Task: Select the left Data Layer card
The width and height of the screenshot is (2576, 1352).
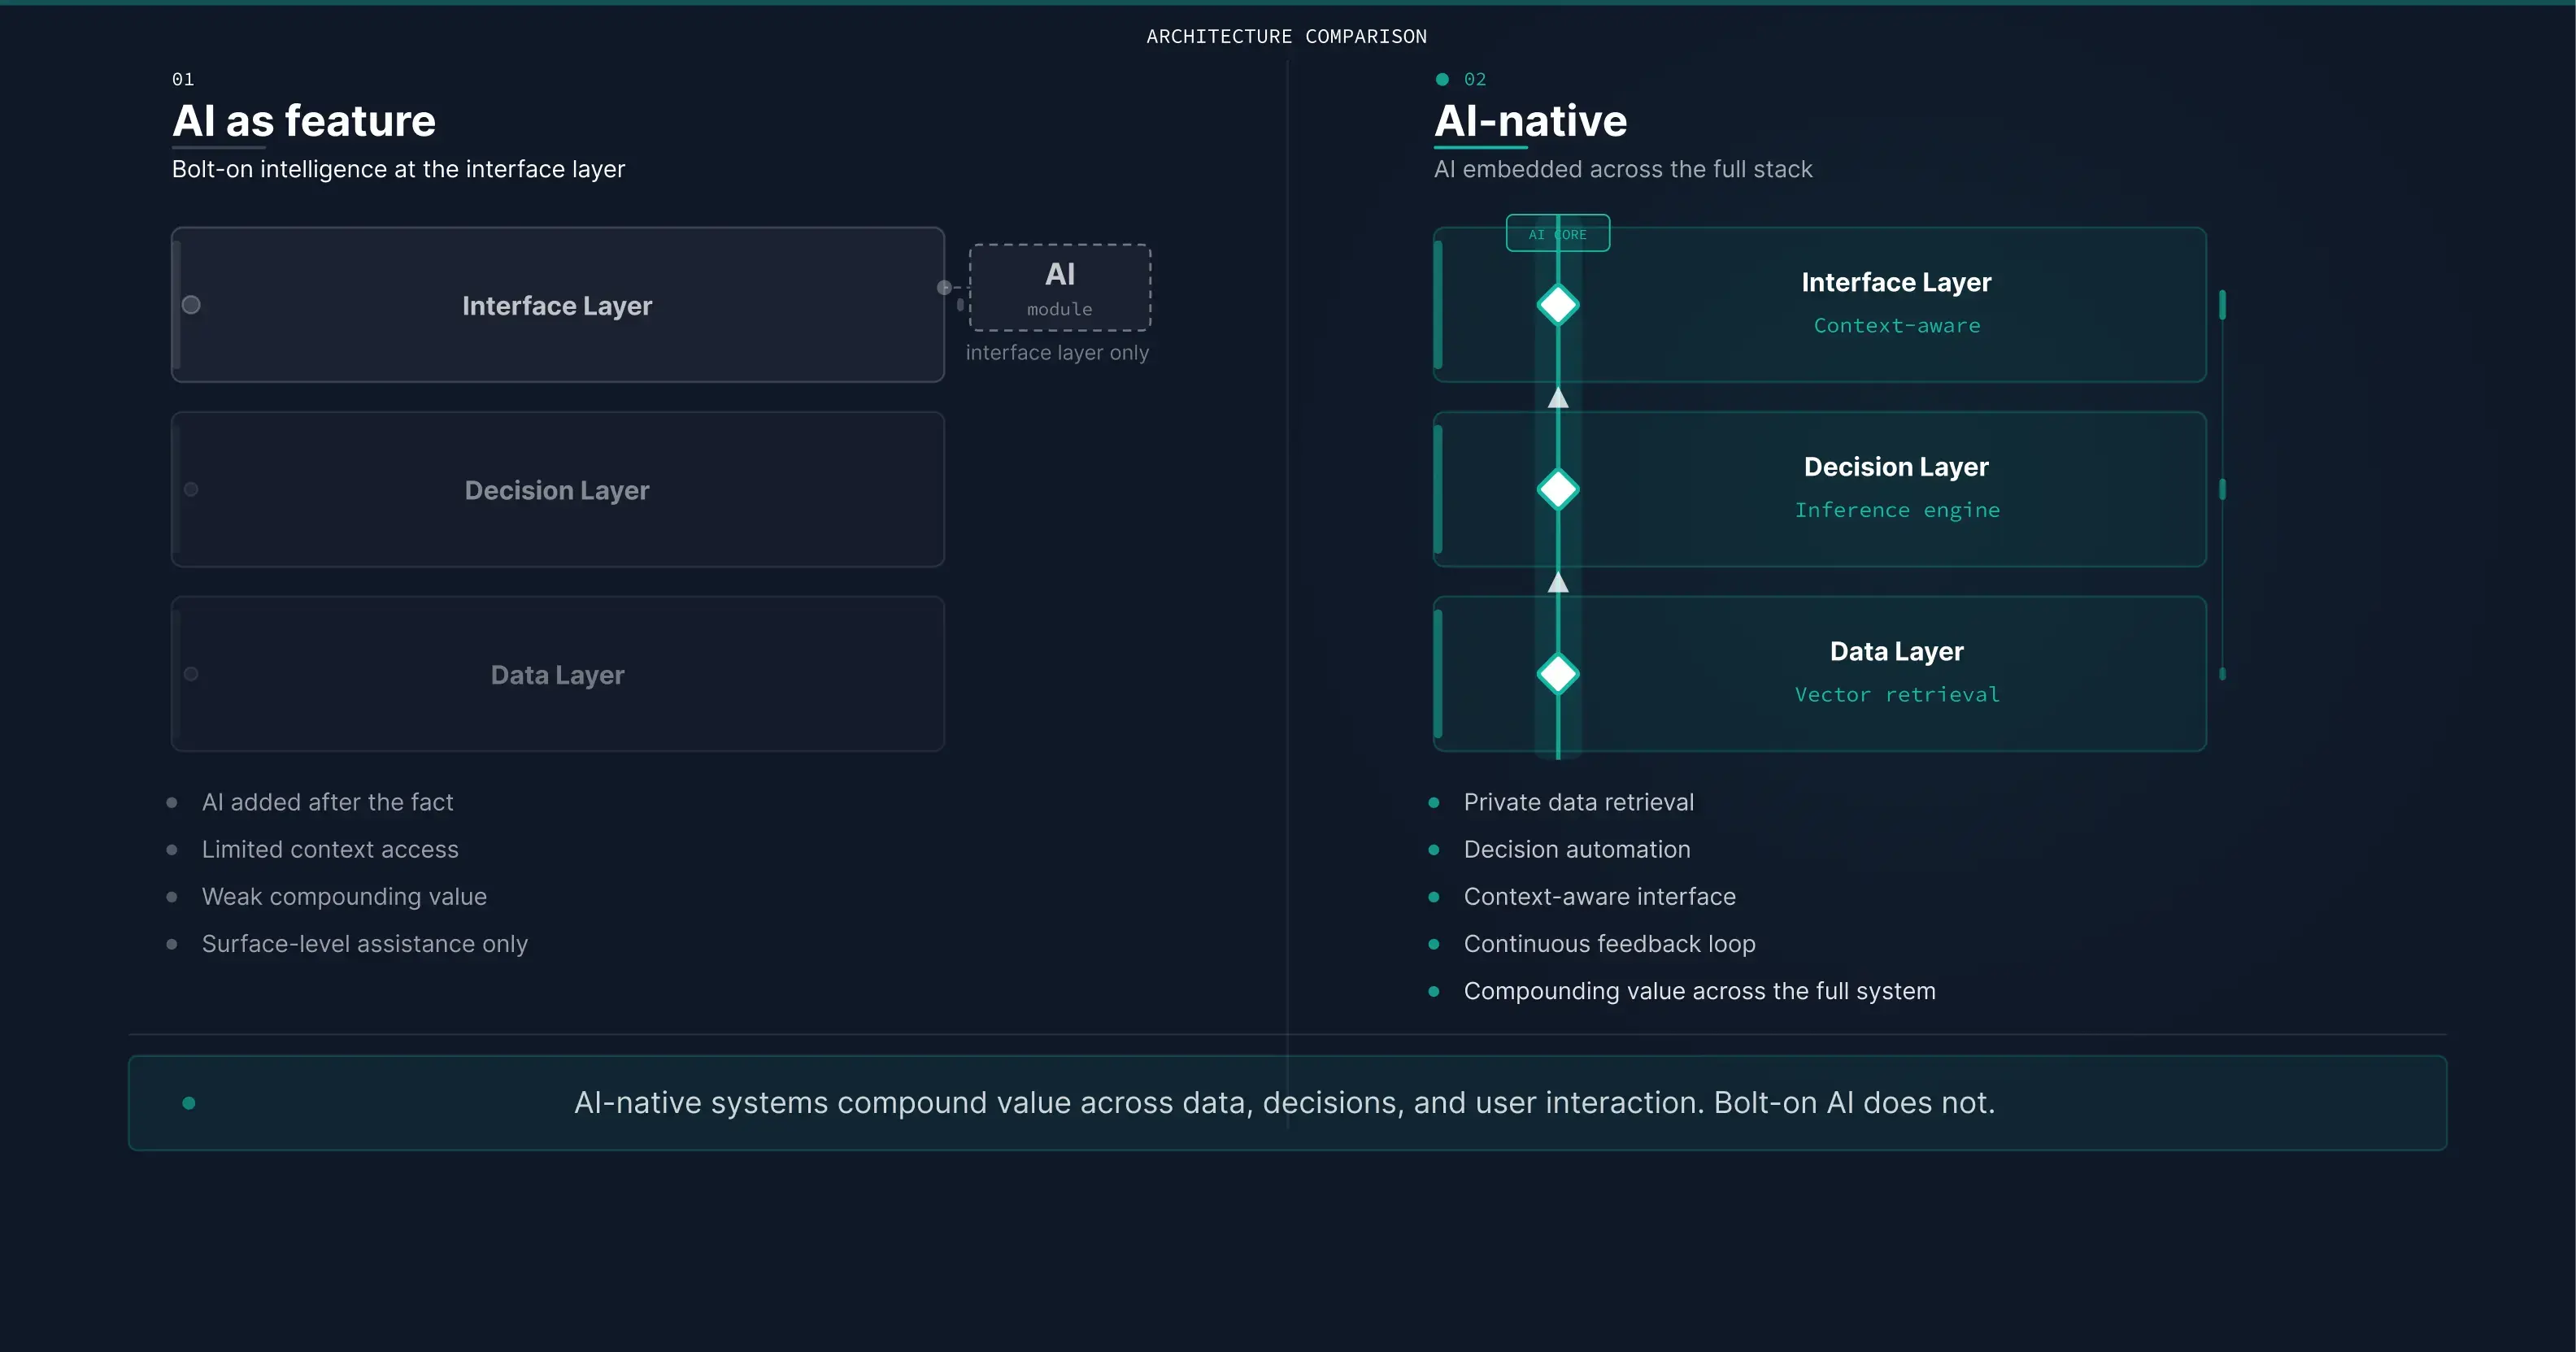Action: click(558, 674)
